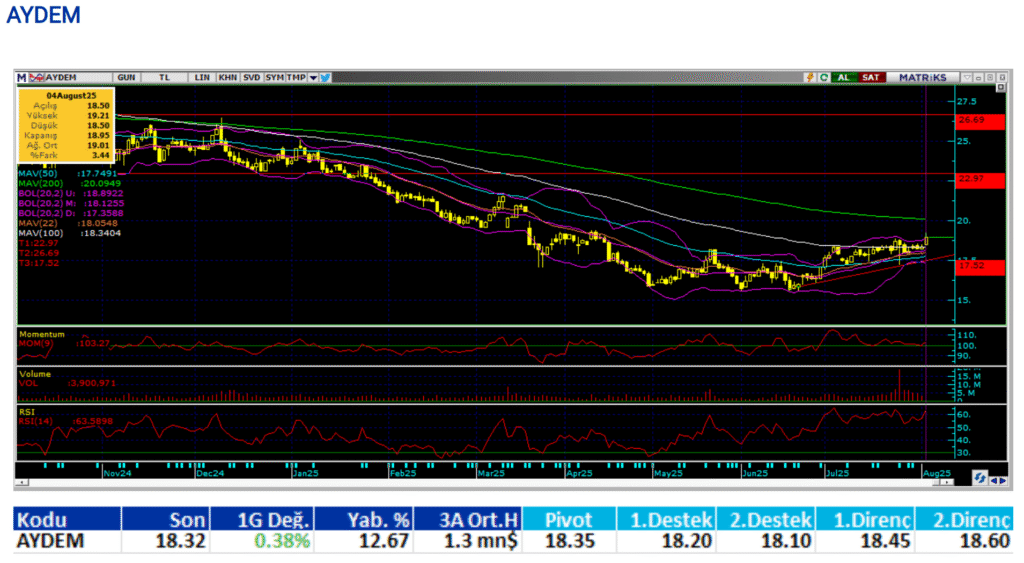Click the Aug25 timeline label
1024x563 pixels.
pyautogui.click(x=936, y=474)
